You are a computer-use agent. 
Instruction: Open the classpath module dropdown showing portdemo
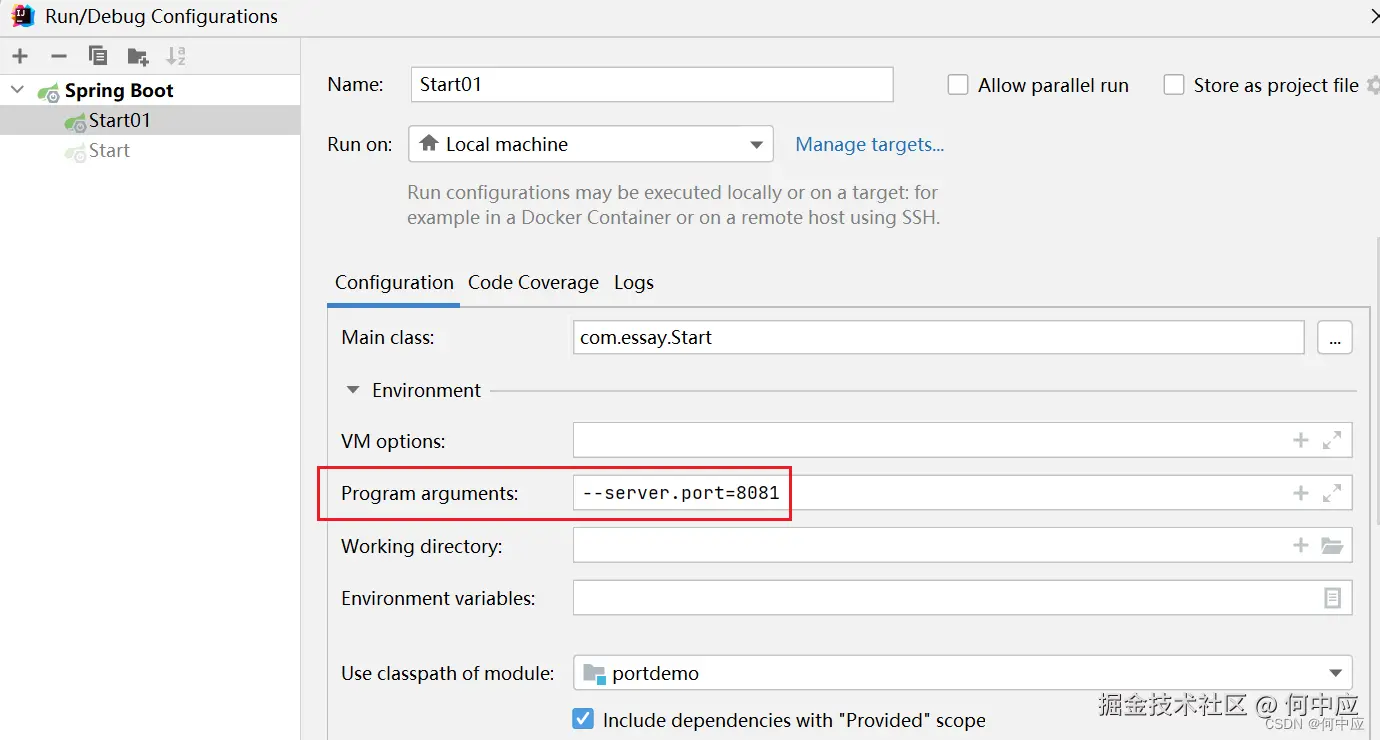[962, 673]
